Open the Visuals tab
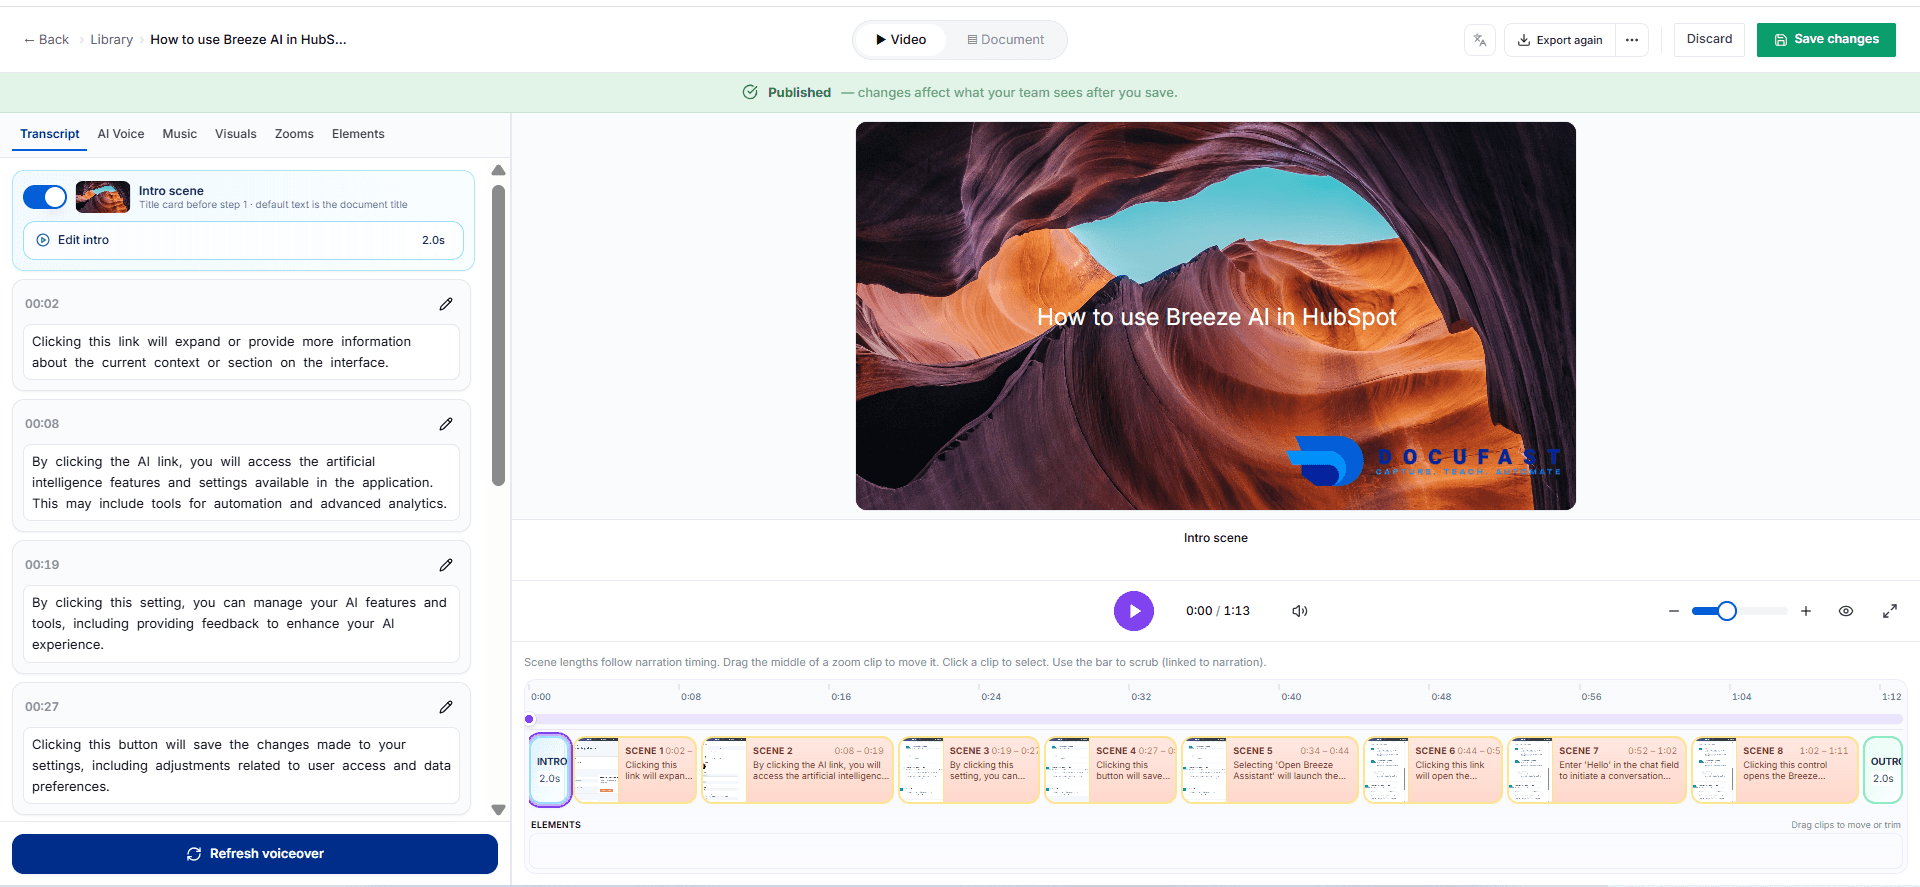 (x=236, y=134)
